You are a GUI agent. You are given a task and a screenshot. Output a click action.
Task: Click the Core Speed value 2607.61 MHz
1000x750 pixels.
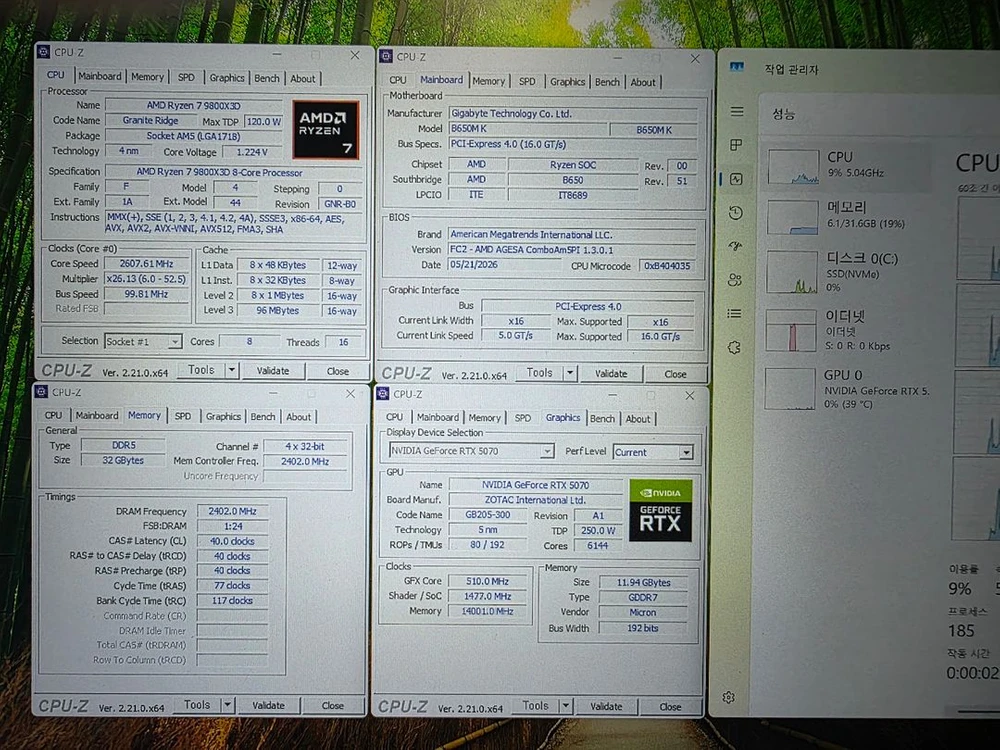tap(147, 263)
